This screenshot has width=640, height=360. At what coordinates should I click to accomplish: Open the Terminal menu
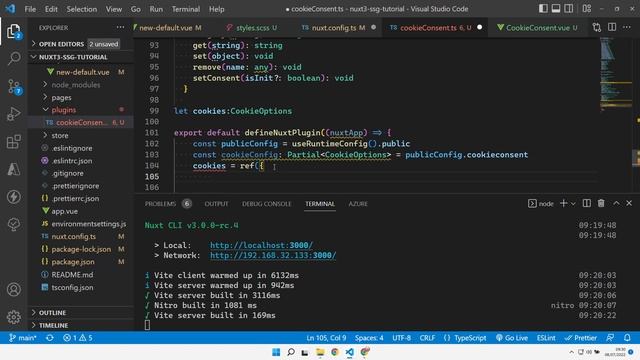click(186, 9)
